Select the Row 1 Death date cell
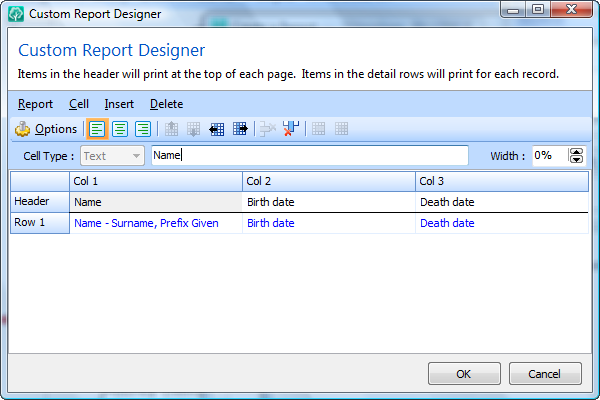This screenshot has width=600, height=400. [502, 223]
